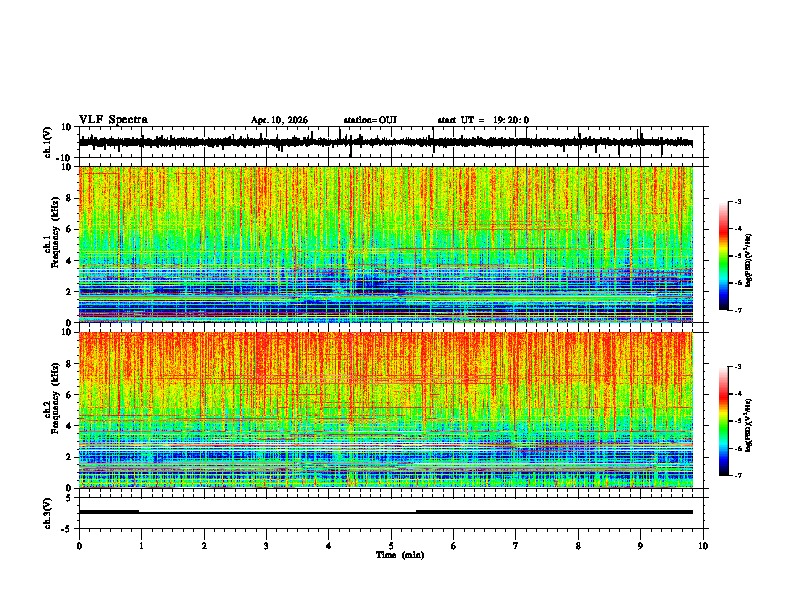Image resolution: width=792 pixels, height=612 pixels.
Task: Click the '0' tick on the time axis
Action: pos(79,546)
